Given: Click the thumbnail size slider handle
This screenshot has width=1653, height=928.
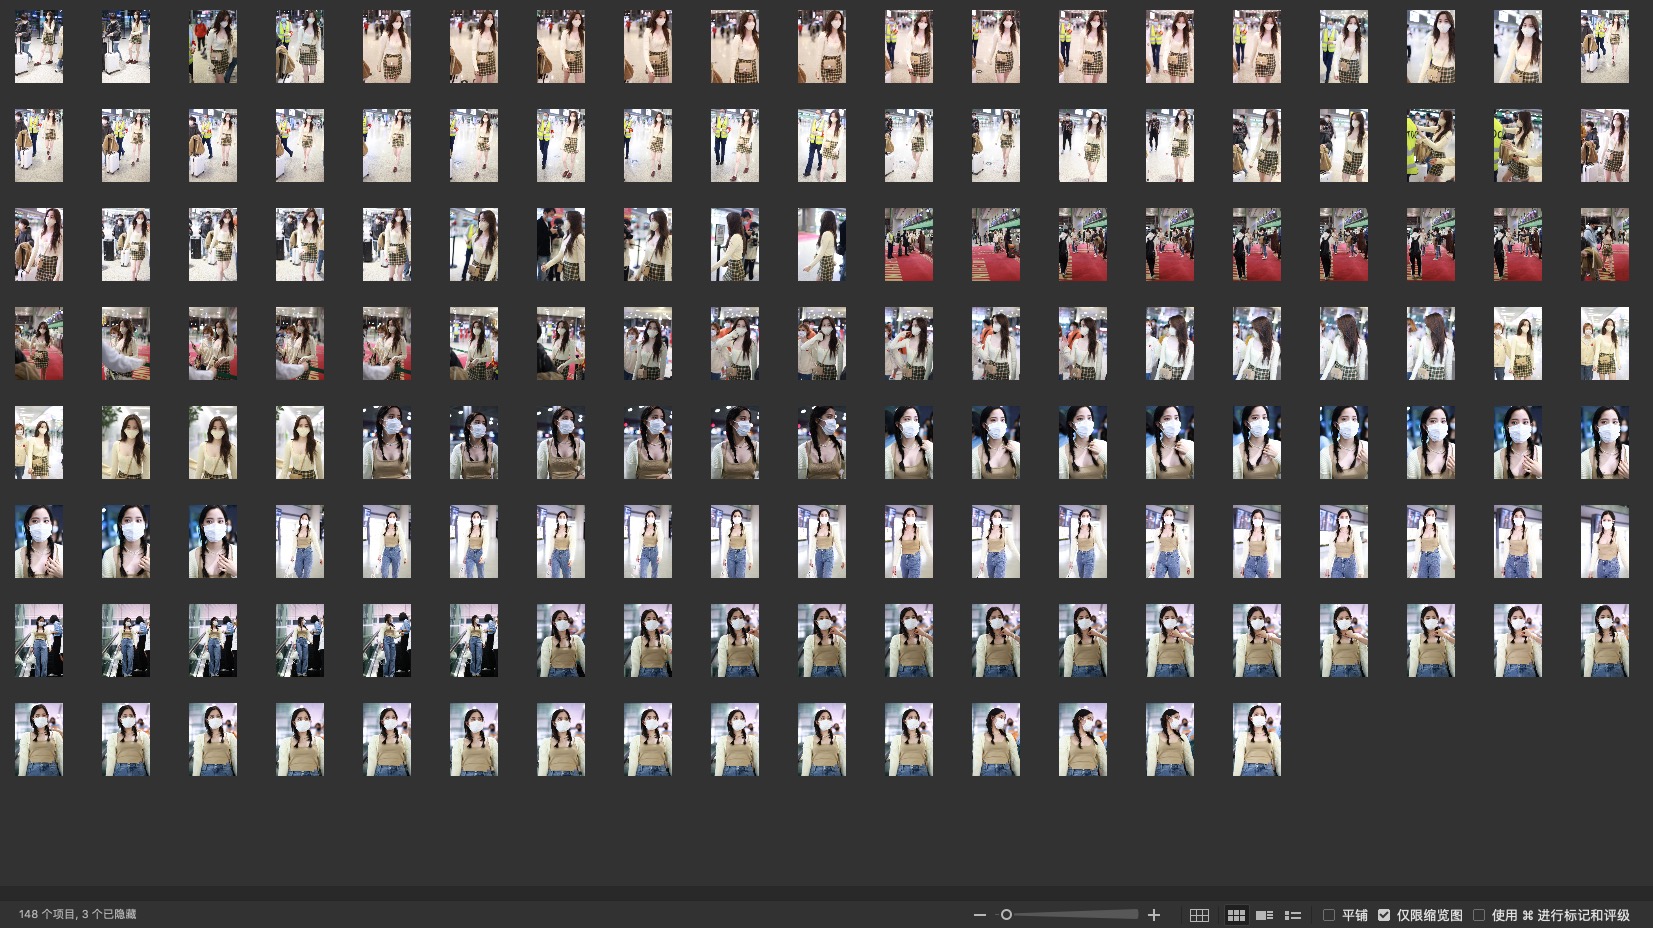Looking at the screenshot, I should point(1007,915).
